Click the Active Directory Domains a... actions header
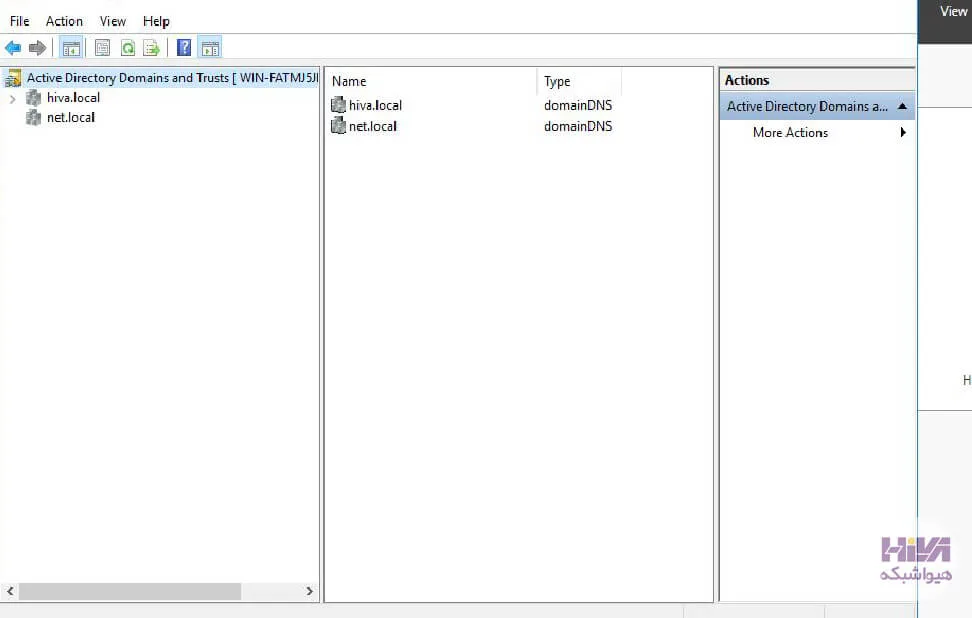972x618 pixels. coord(817,106)
